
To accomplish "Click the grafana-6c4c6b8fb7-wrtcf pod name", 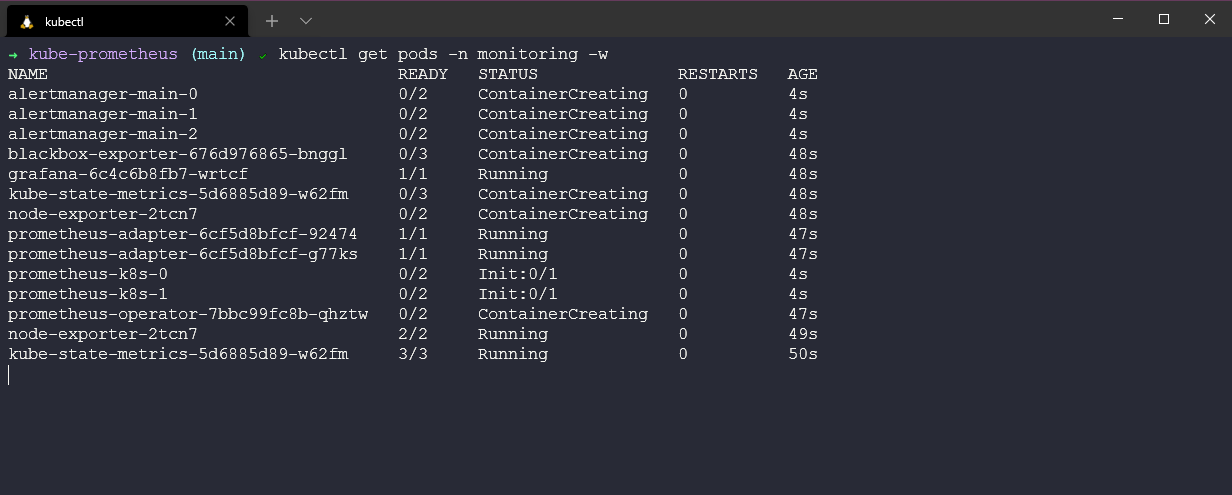I will click(x=128, y=174).
